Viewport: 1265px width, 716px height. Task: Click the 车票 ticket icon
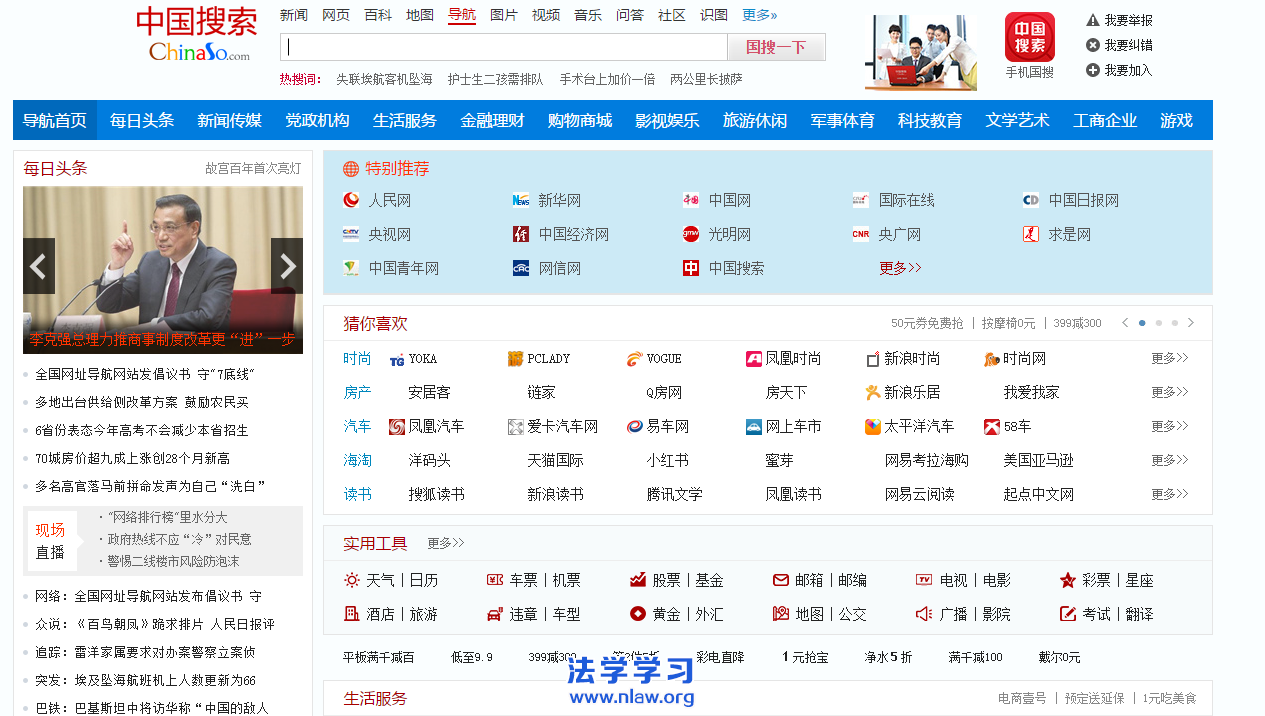[x=495, y=580]
